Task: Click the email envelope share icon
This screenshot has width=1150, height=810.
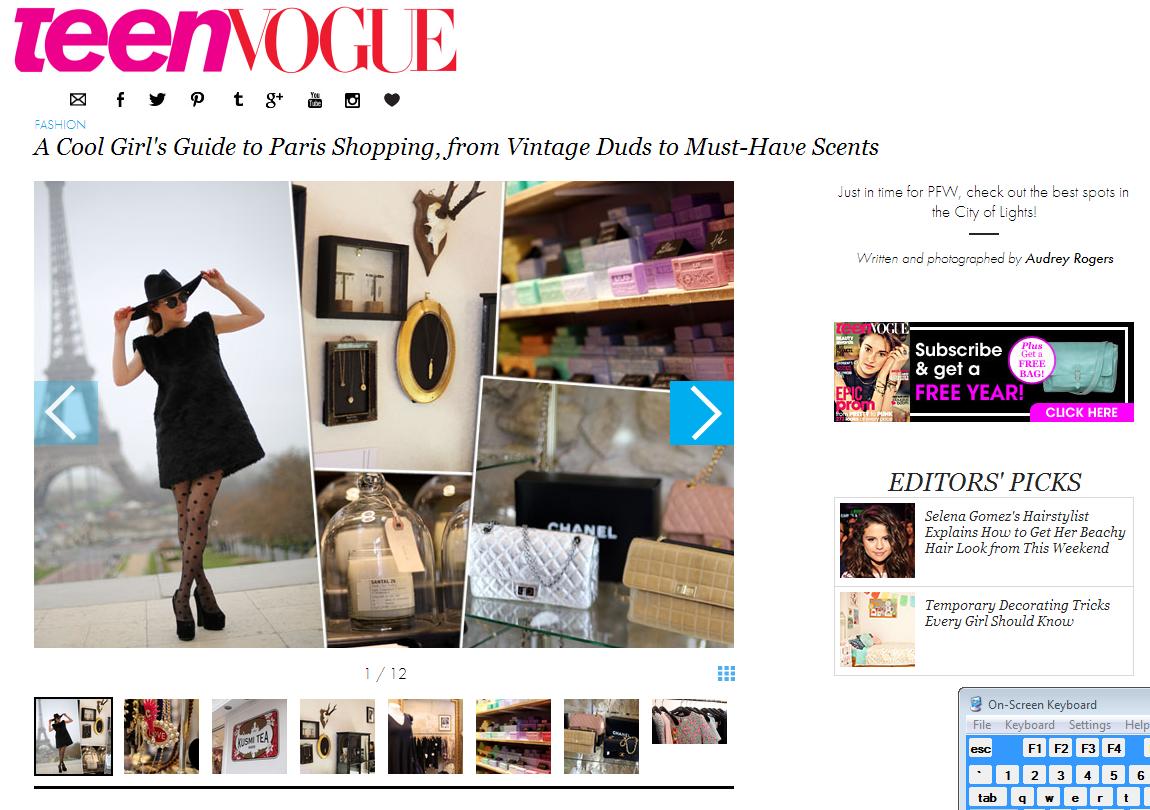Action: click(78, 100)
